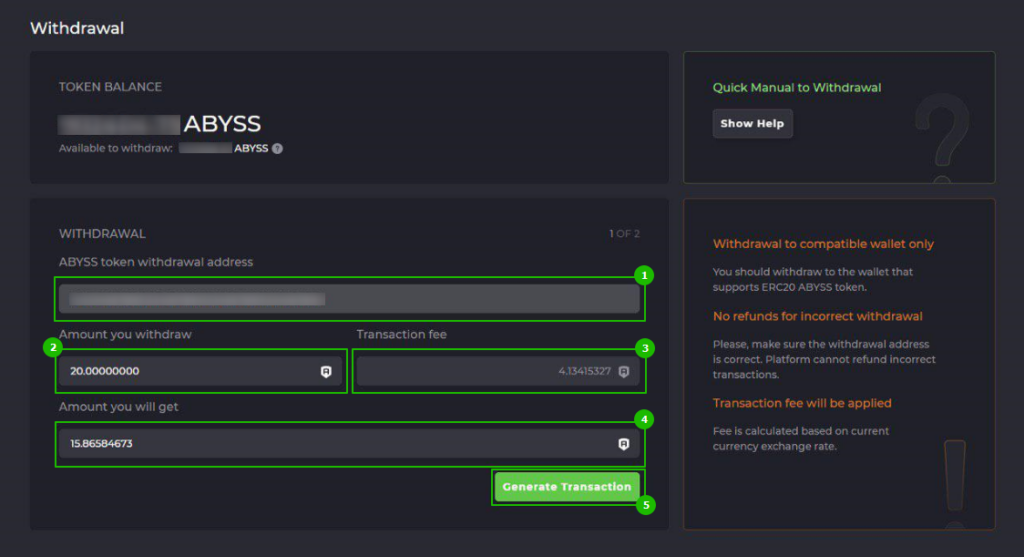
Task: Click the platform cannot refund notice text
Action: [x=824, y=359]
